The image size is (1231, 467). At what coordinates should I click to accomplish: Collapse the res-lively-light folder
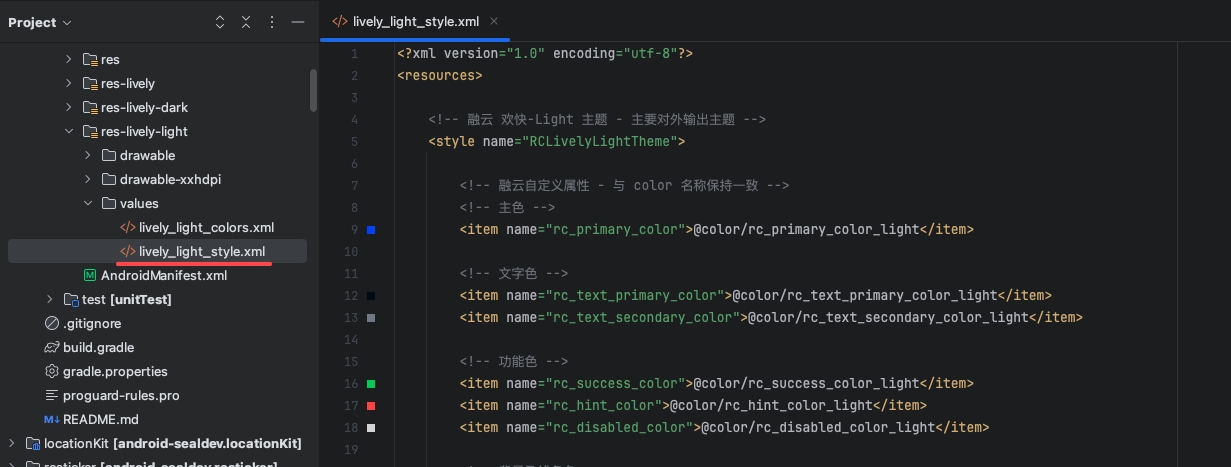(x=69, y=131)
